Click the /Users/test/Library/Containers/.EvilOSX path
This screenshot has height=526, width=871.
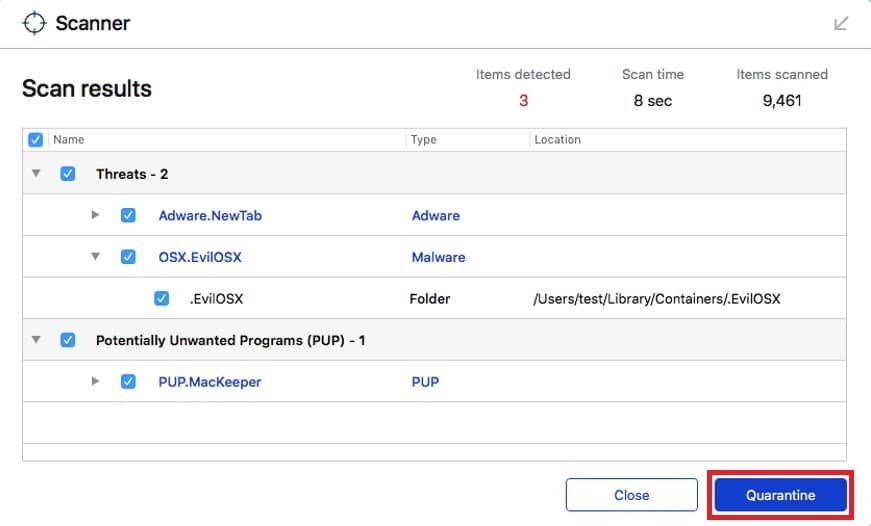pyautogui.click(x=657, y=299)
